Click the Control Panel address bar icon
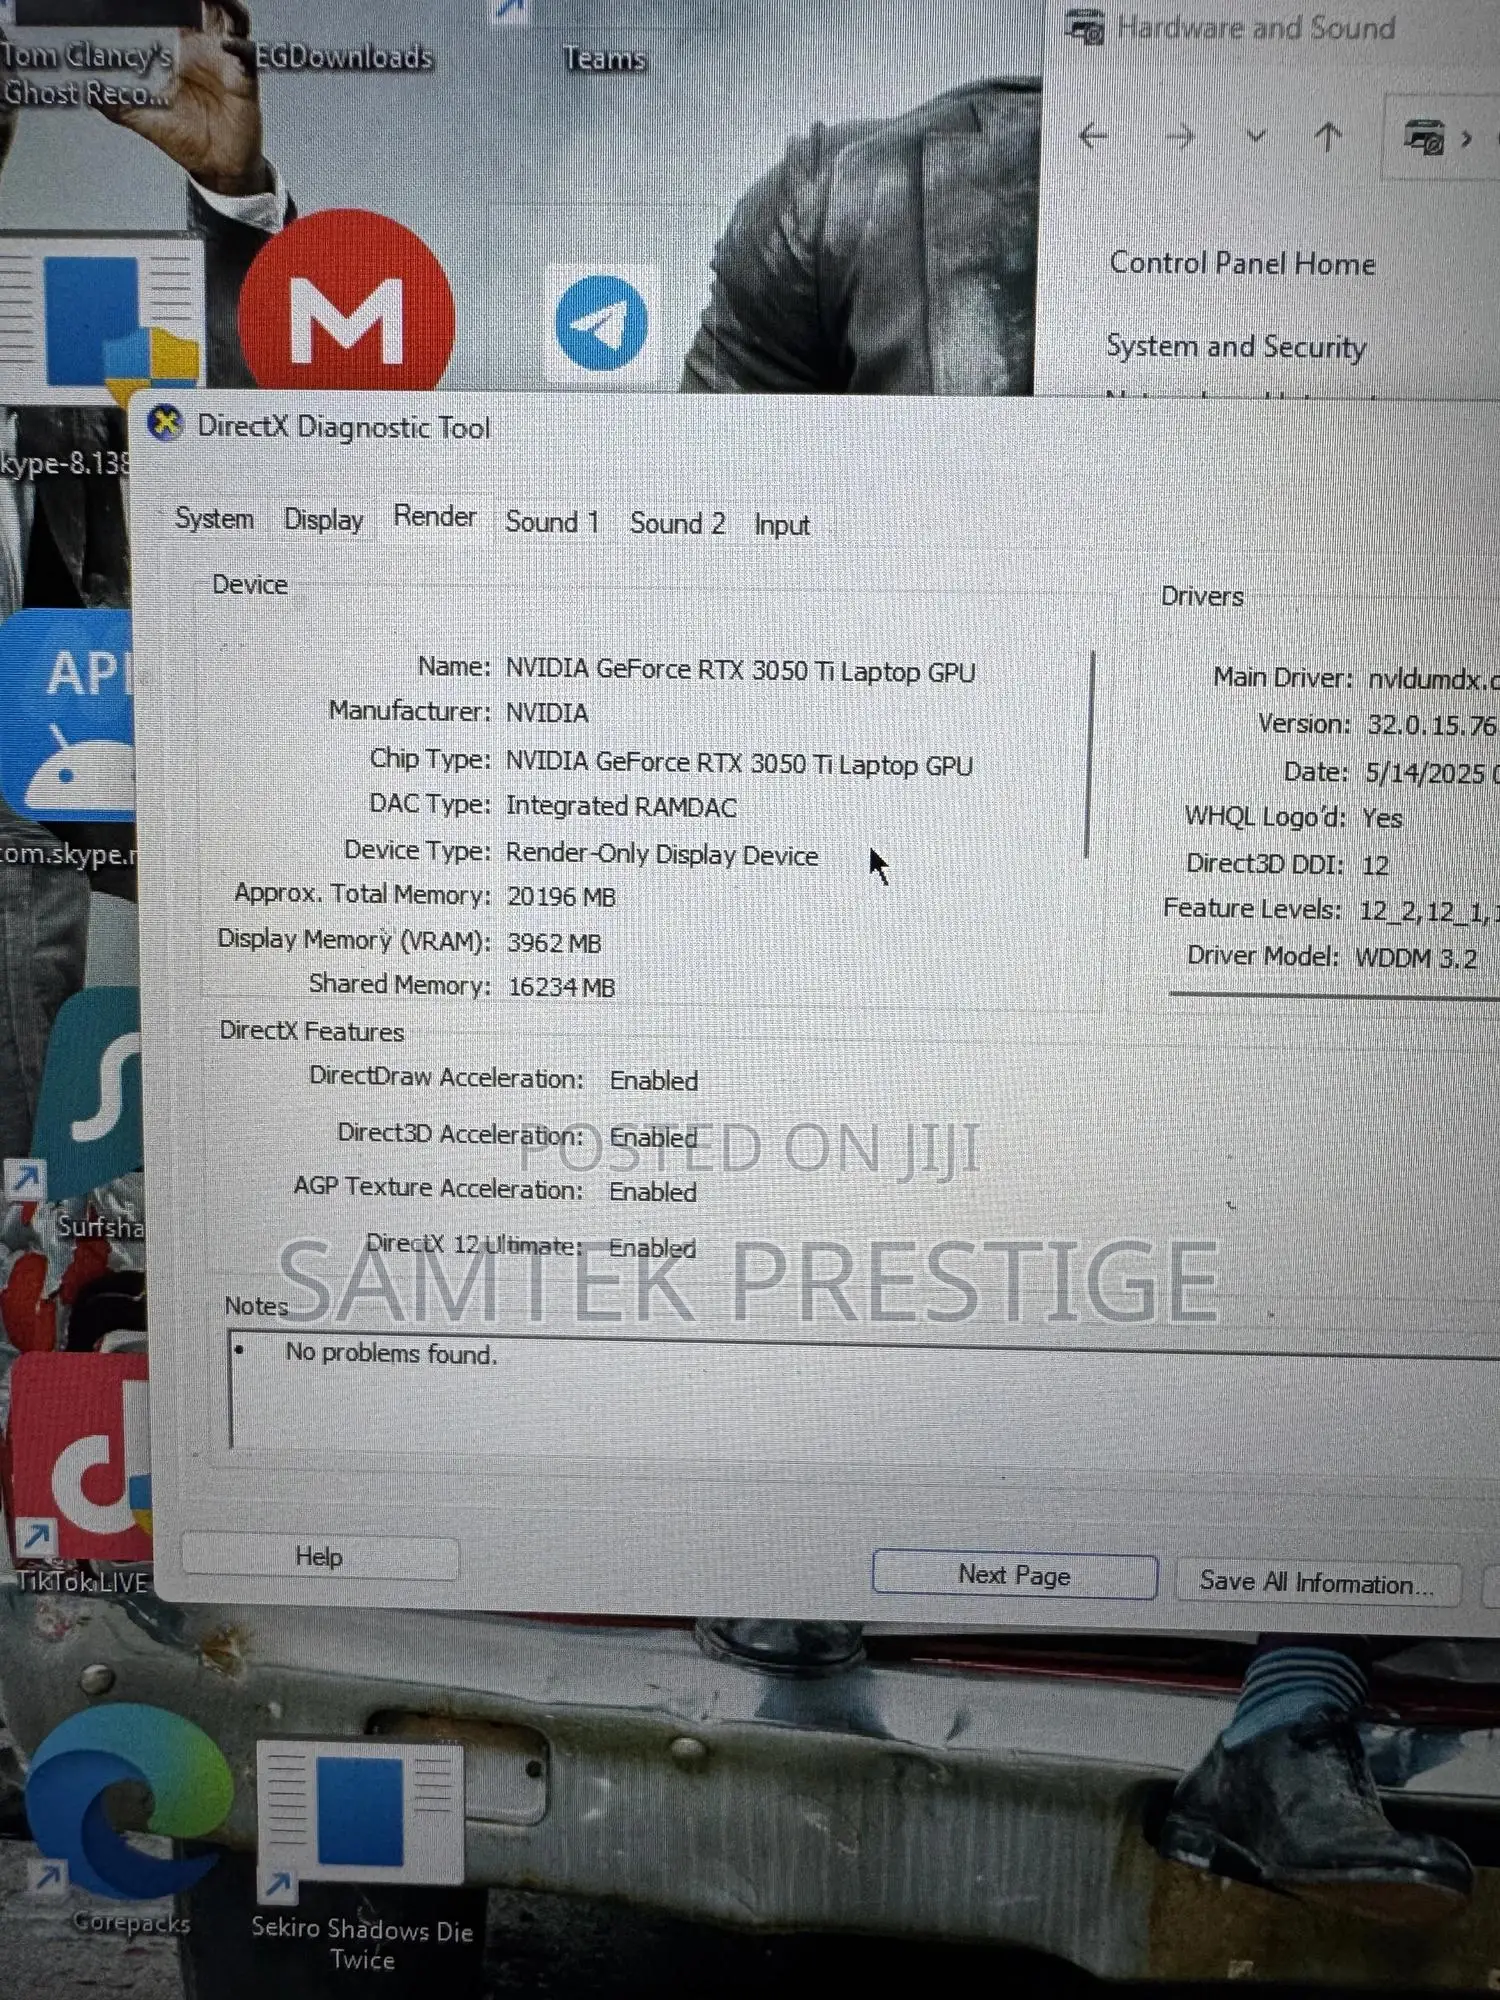The width and height of the screenshot is (1500, 2000). (1424, 137)
